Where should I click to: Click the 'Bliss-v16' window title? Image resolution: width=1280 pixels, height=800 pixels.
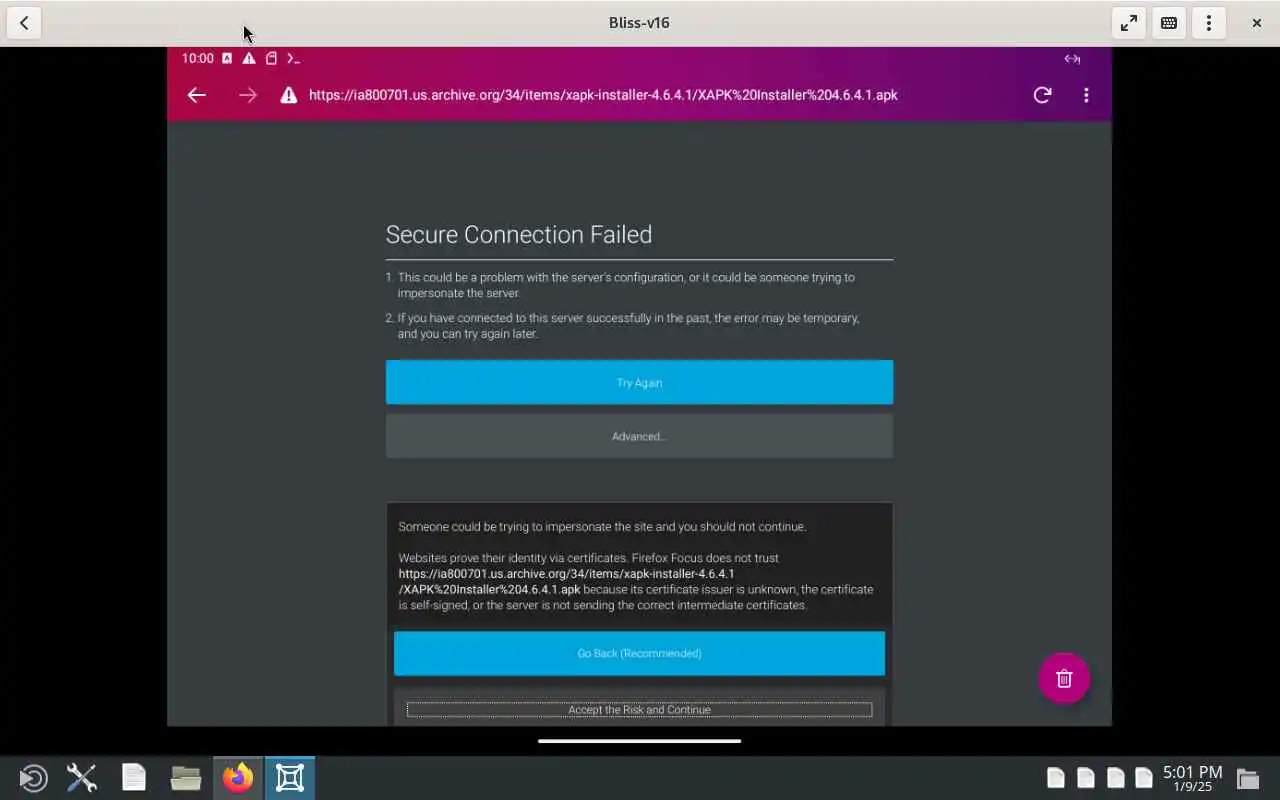[639, 23]
